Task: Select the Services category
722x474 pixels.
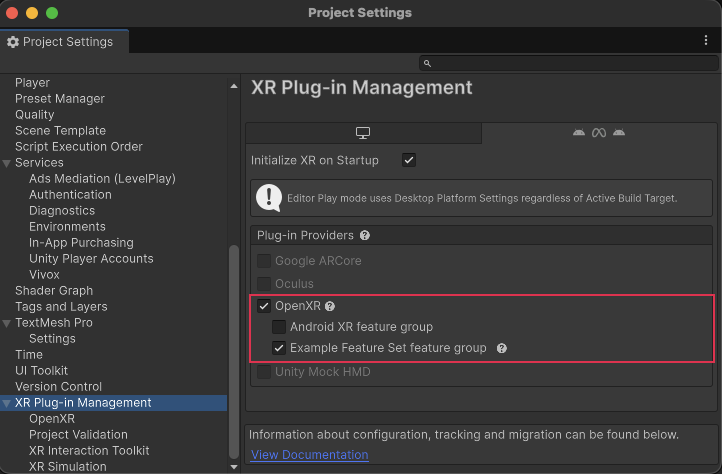Action: (x=39, y=163)
